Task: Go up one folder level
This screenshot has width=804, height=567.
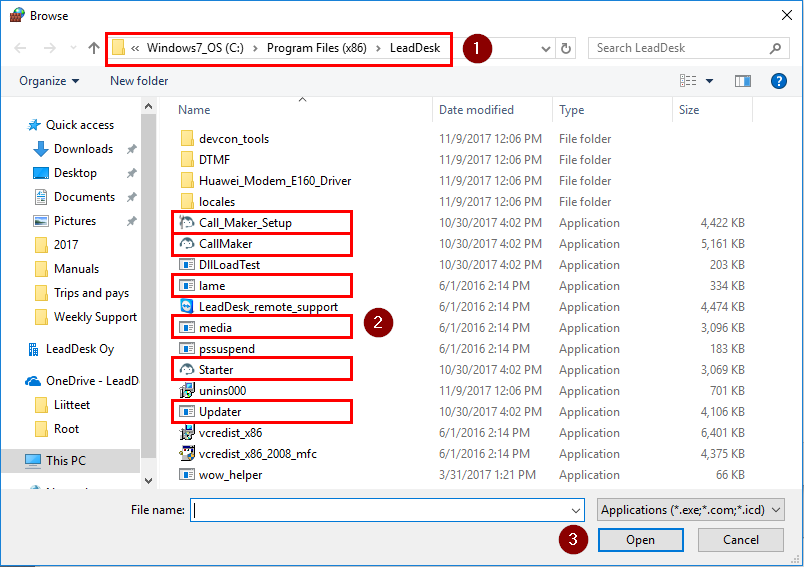Action: (93, 48)
